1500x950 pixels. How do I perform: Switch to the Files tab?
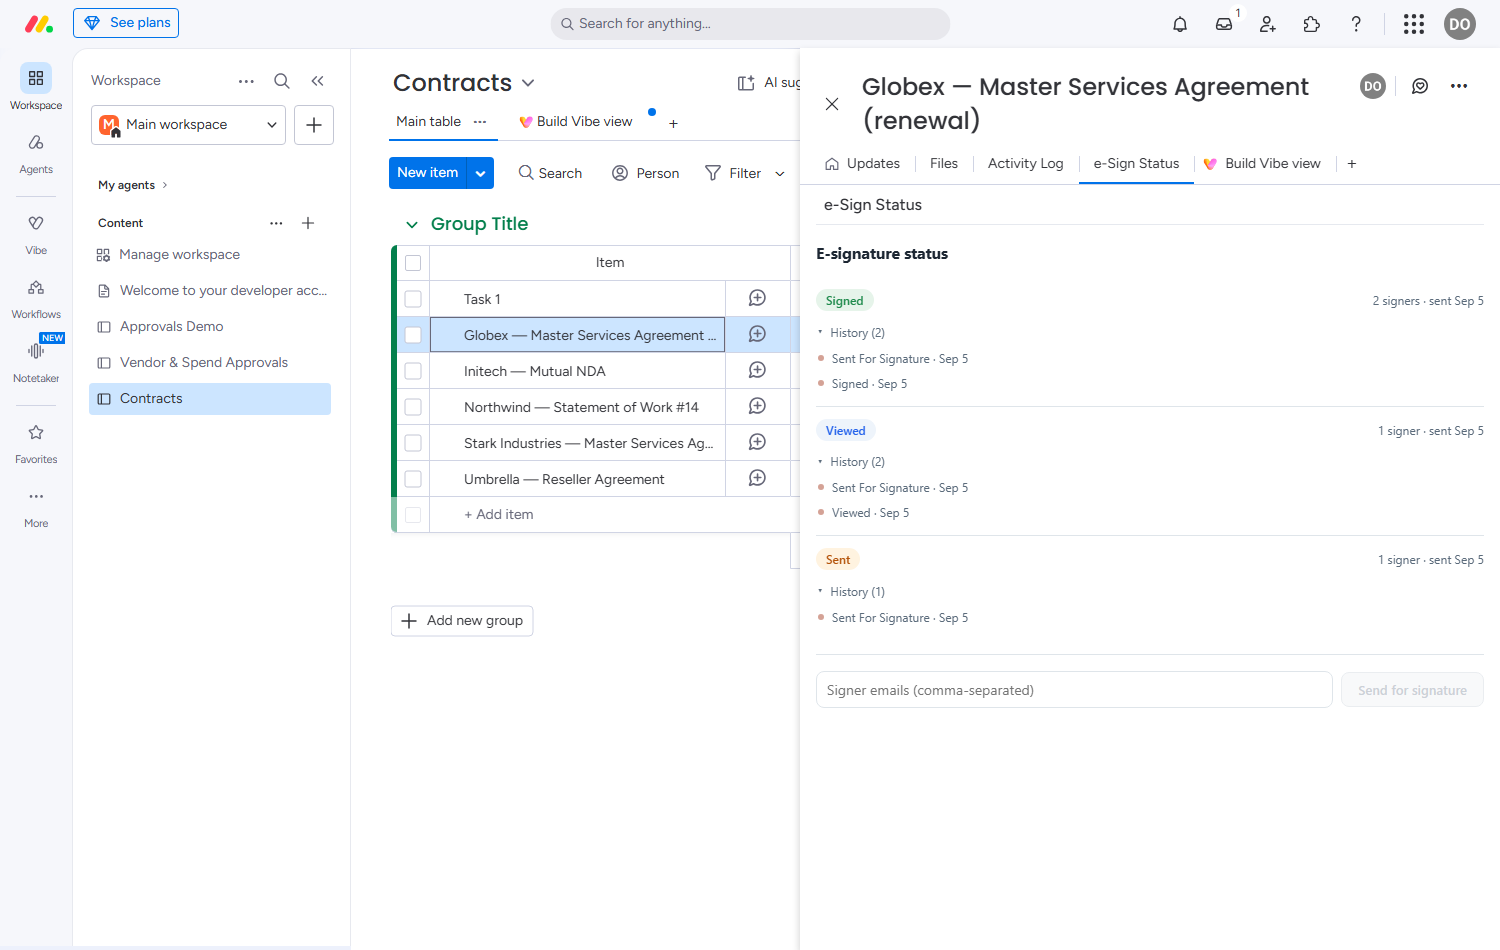pos(944,164)
